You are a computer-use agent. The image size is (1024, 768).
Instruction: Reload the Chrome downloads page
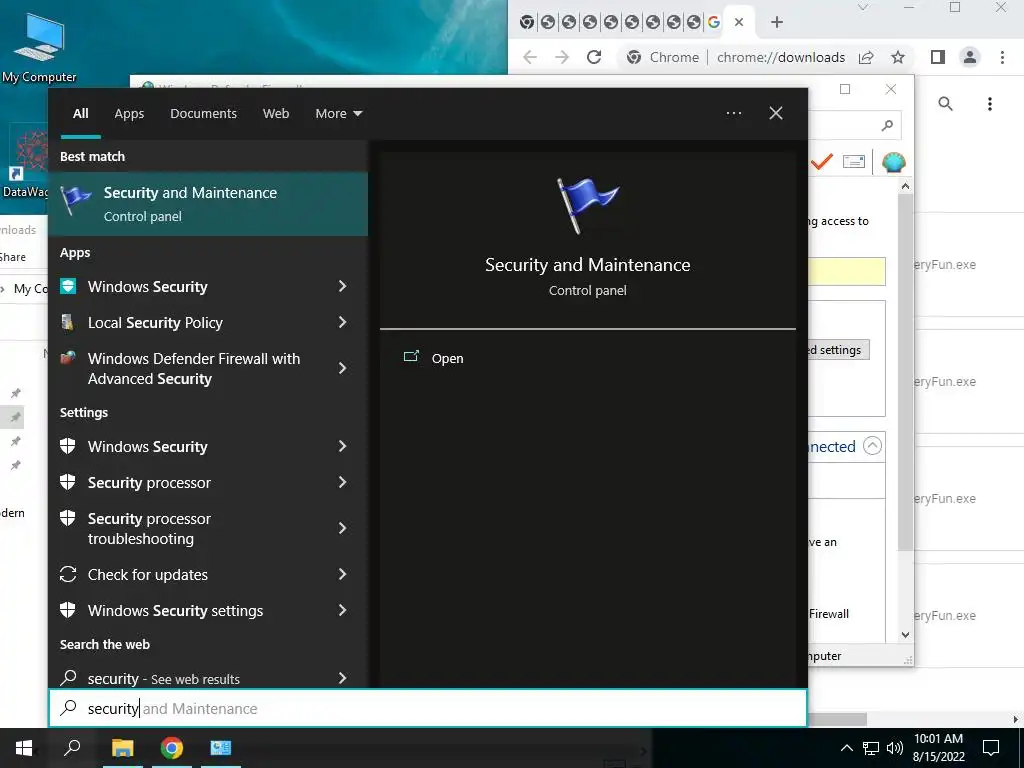click(x=594, y=57)
